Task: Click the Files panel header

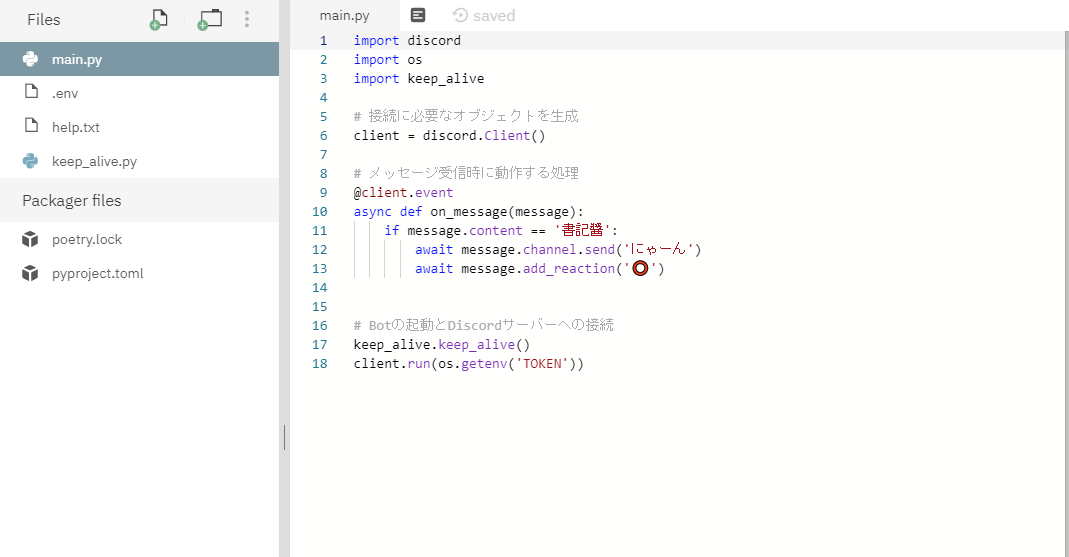Action: point(44,20)
